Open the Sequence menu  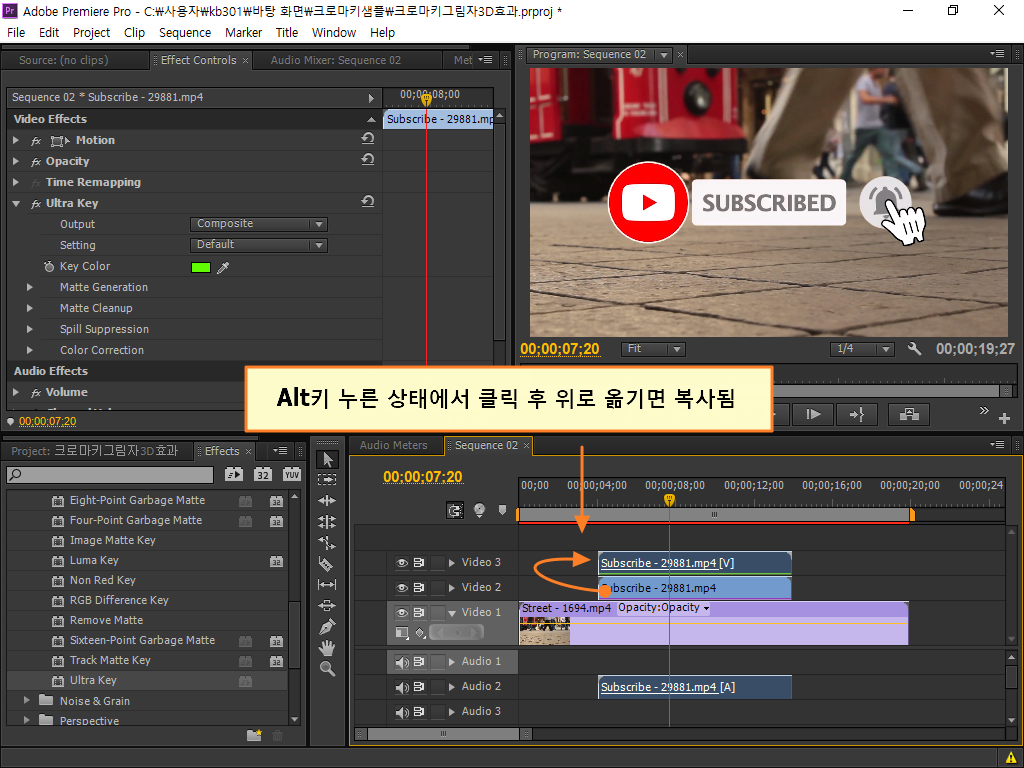point(185,33)
